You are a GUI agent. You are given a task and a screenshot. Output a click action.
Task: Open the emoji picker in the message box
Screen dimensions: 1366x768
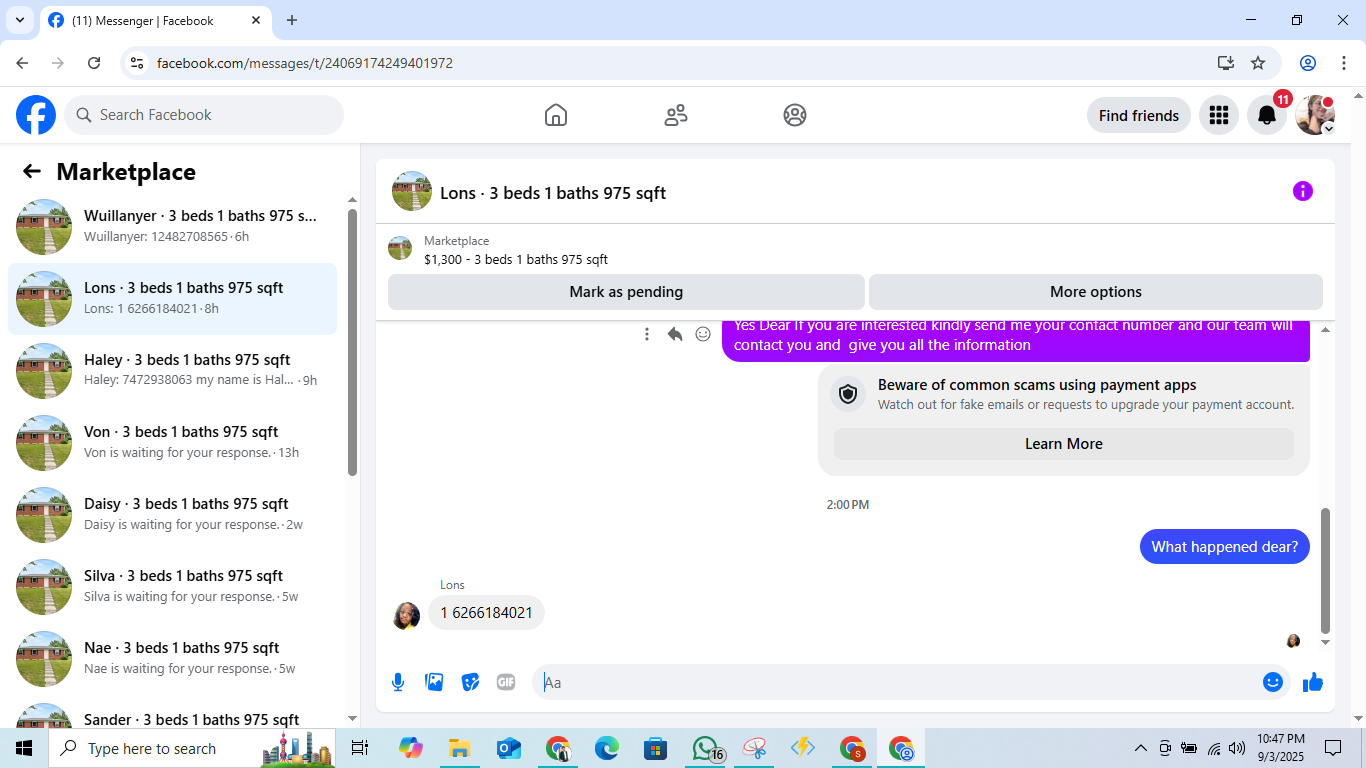[1272, 682]
